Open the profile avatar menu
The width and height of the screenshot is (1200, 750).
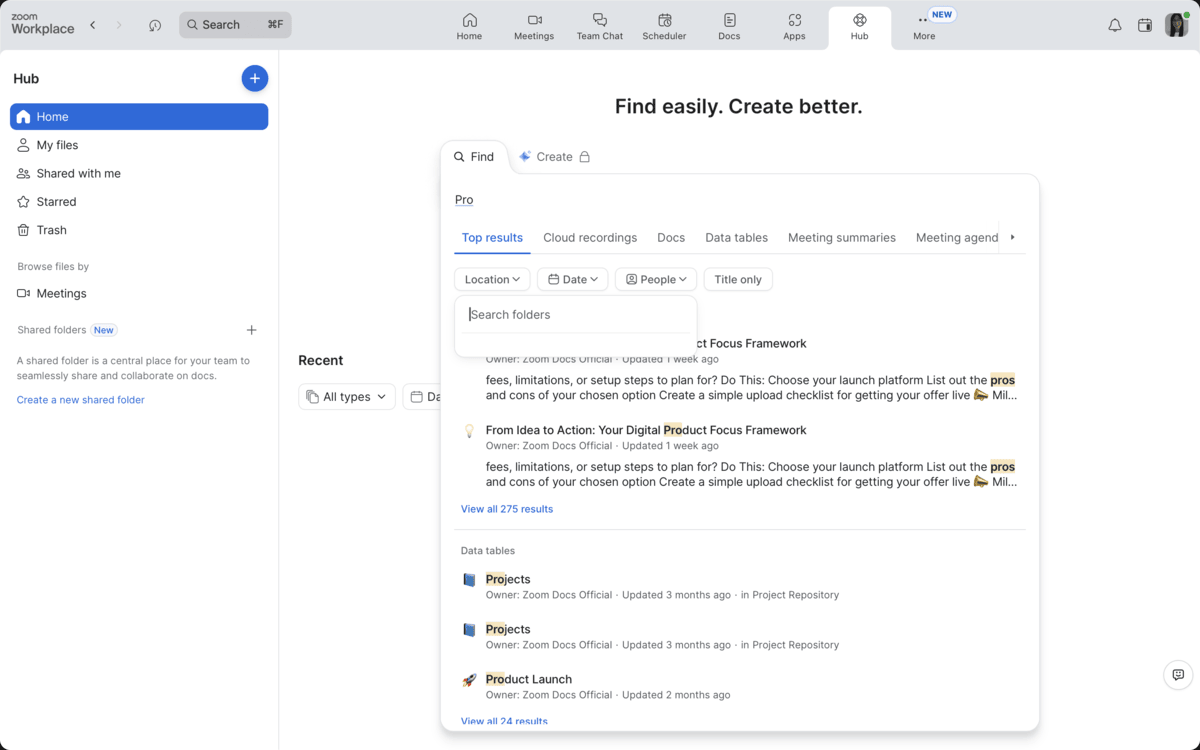1177,25
